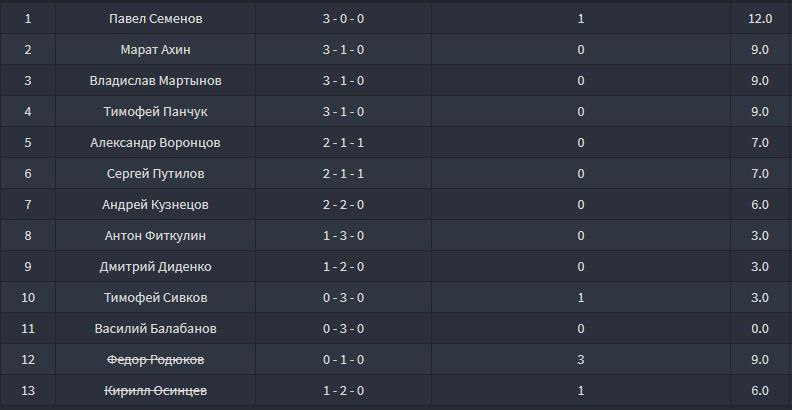Select rank number 13 cell
792x410 pixels.
tap(28, 391)
